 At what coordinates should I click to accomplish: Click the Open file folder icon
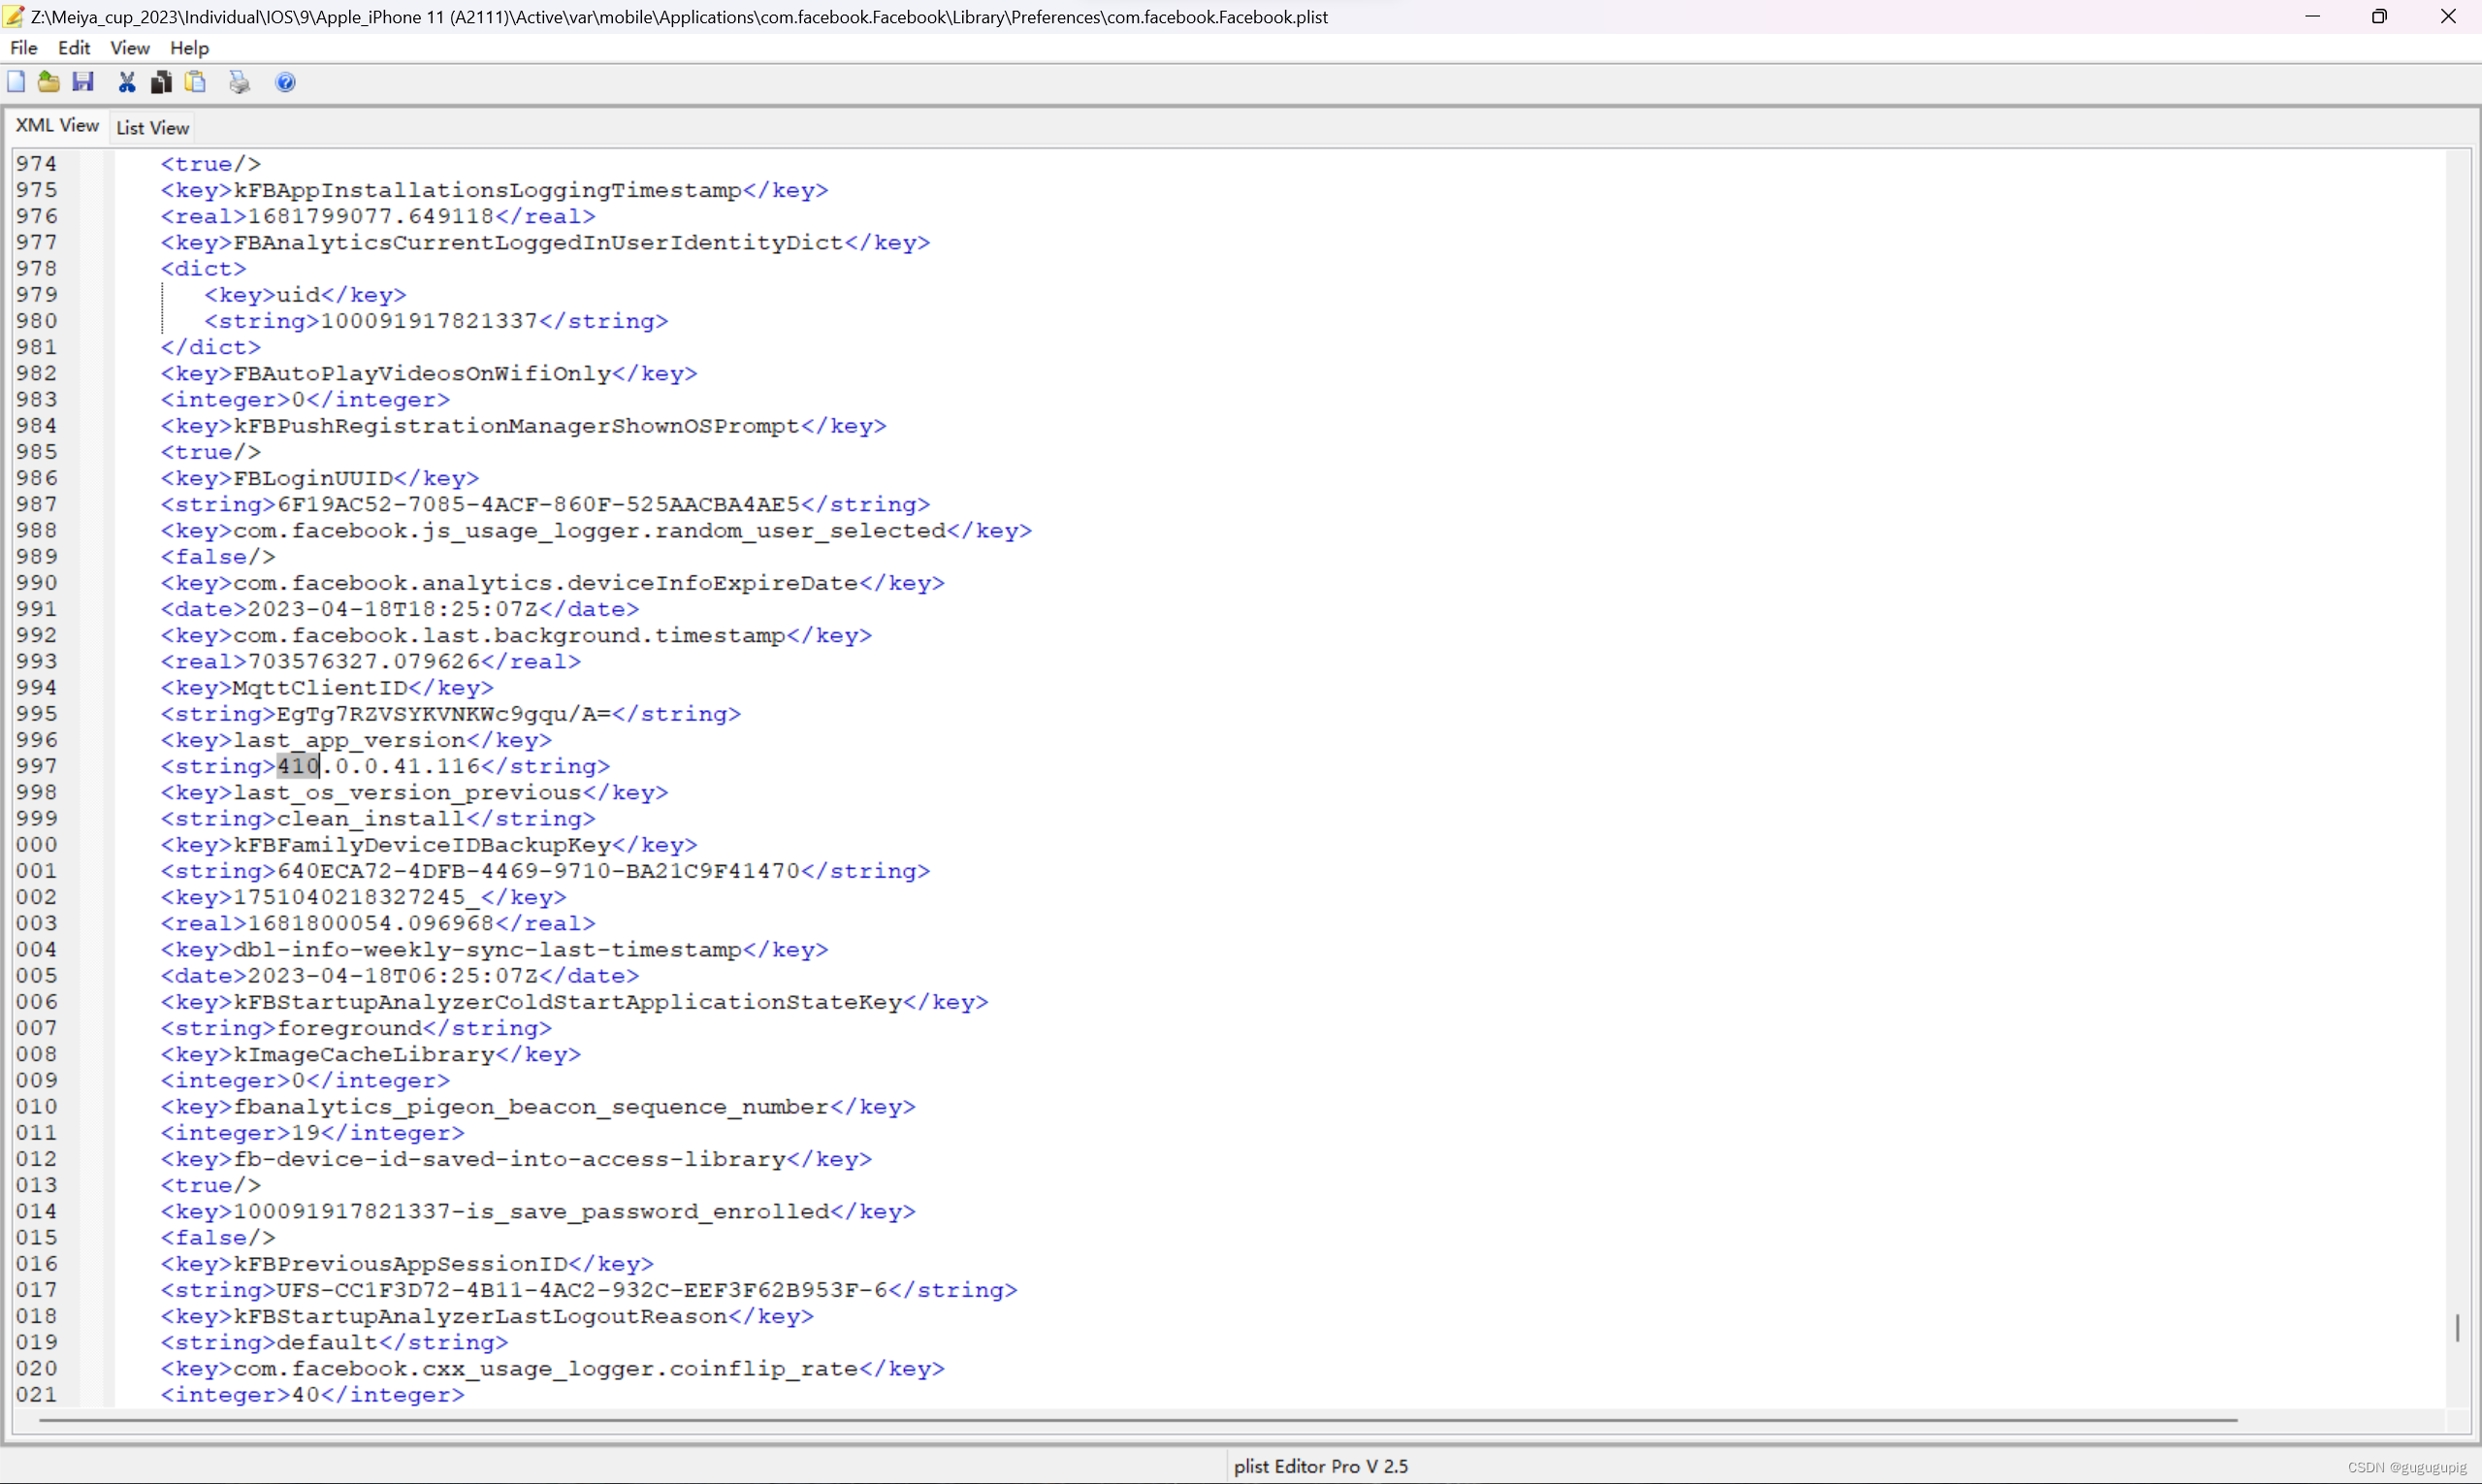48,82
